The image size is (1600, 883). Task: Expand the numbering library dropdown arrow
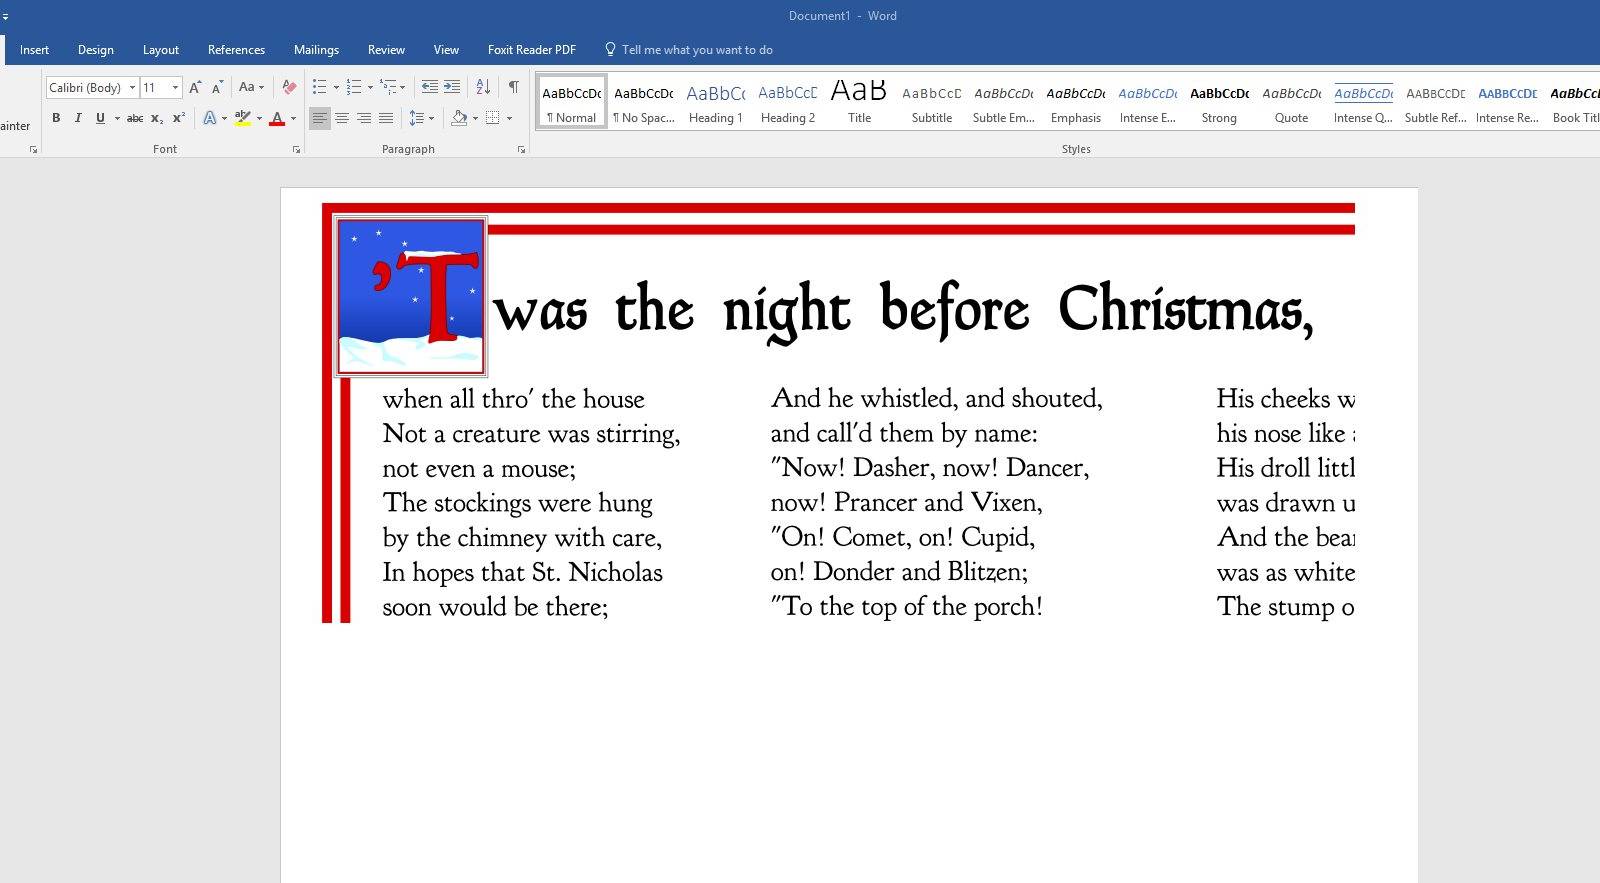[x=370, y=87]
